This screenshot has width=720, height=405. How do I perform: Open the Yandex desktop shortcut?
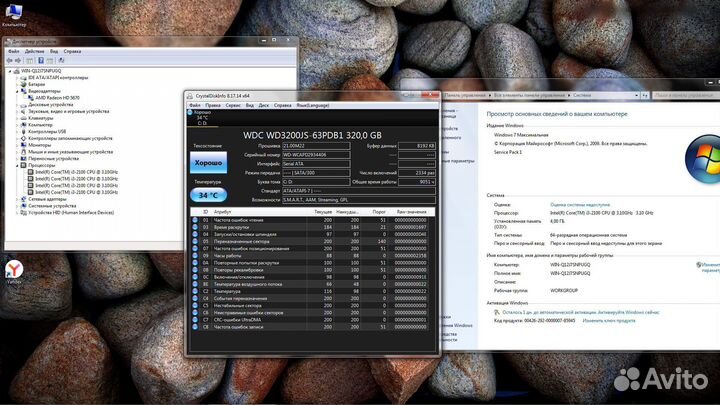15,270
